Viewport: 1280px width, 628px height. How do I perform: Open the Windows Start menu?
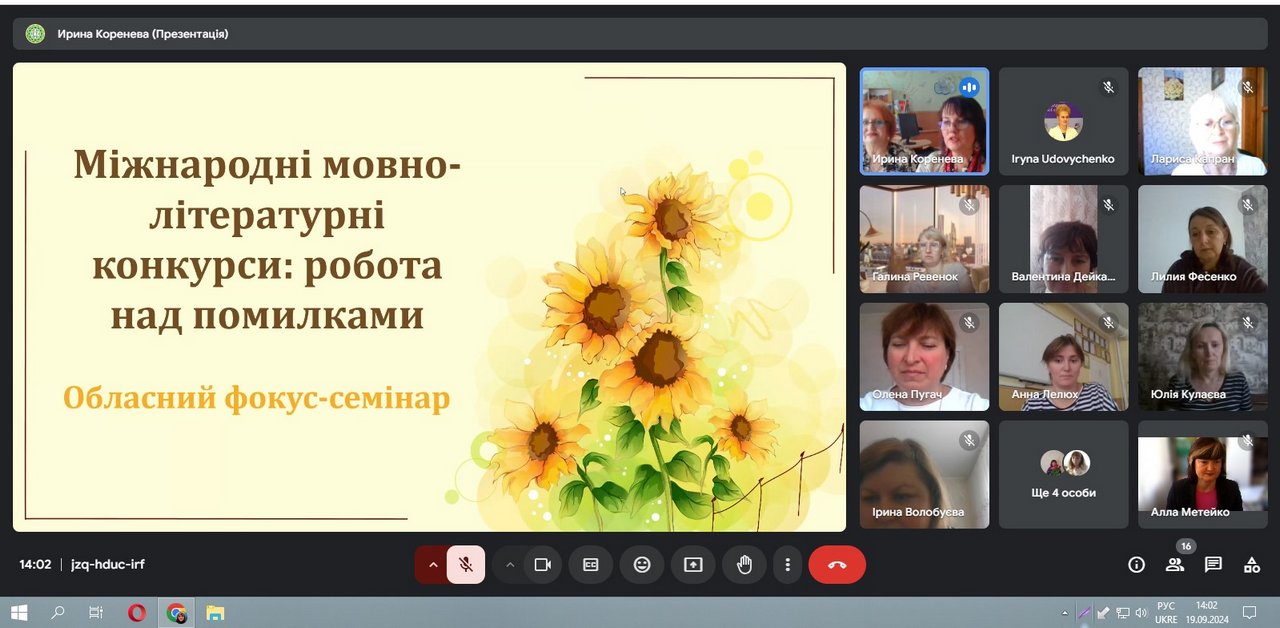pyautogui.click(x=19, y=613)
